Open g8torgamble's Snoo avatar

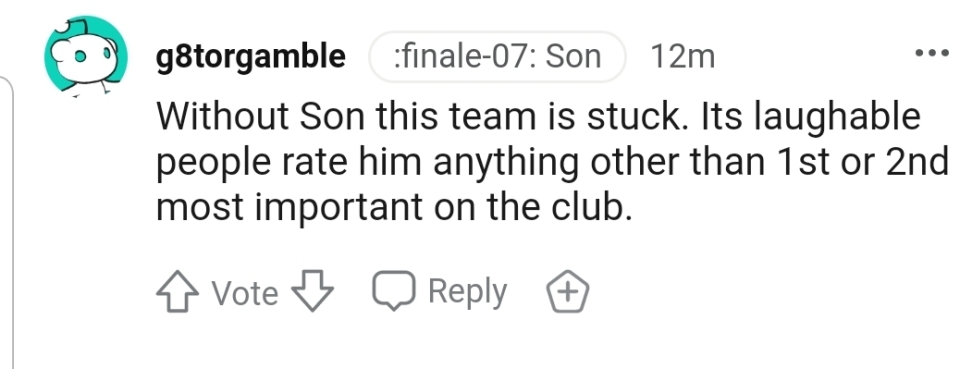(86, 56)
